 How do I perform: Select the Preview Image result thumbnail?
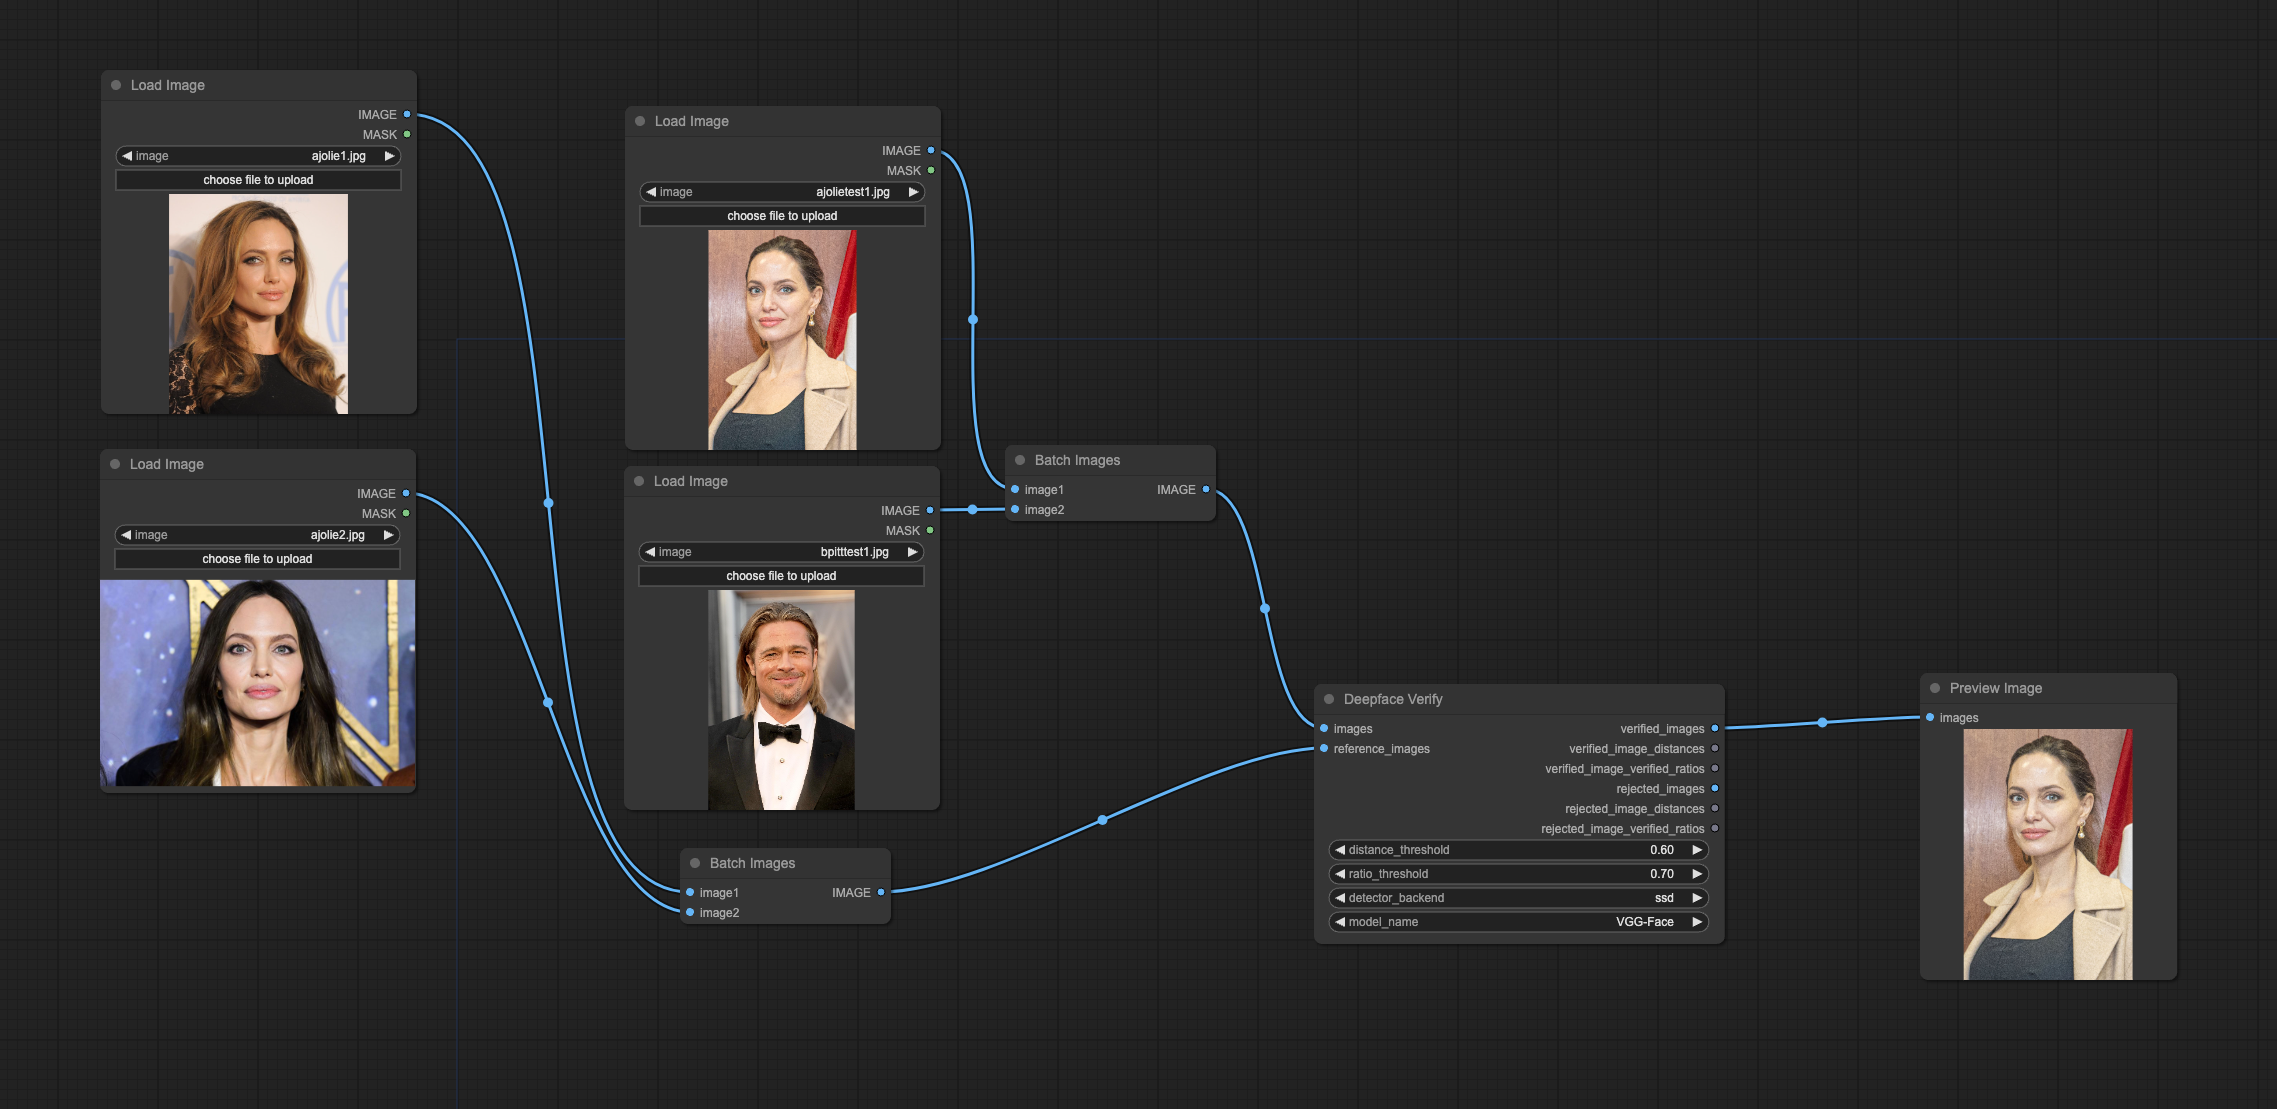tap(2048, 854)
